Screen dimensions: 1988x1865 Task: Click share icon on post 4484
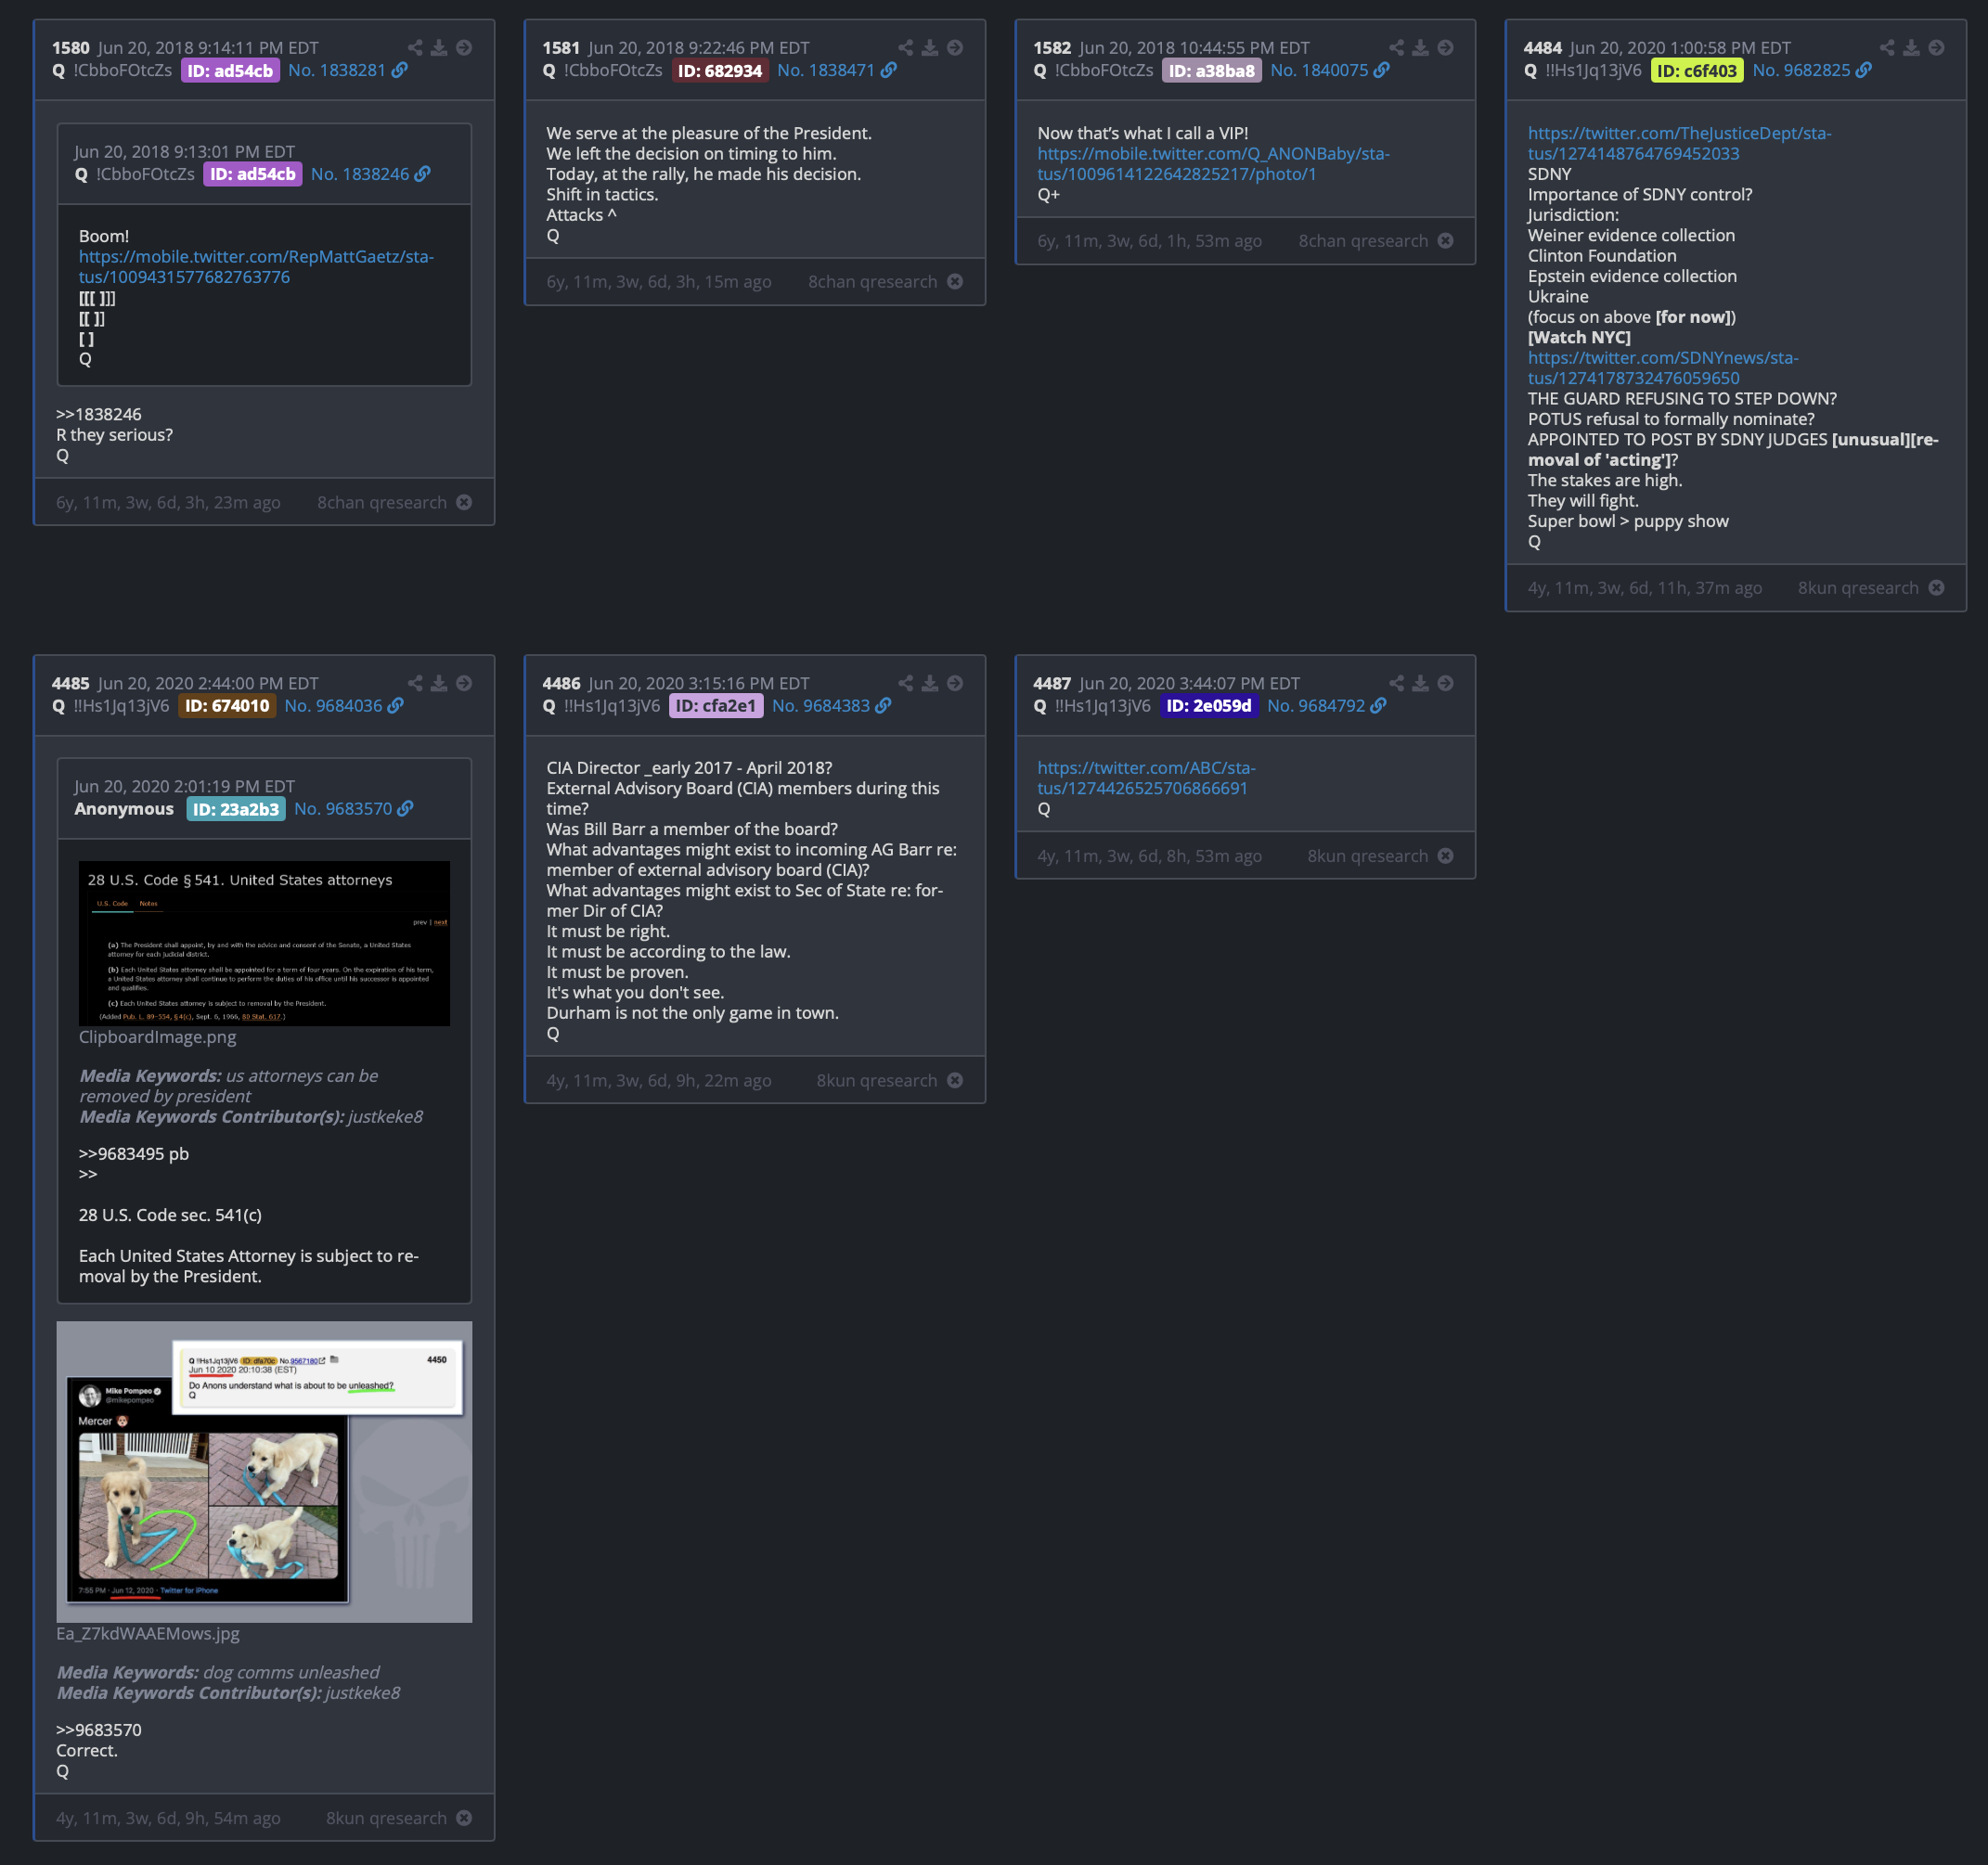click(x=1887, y=47)
